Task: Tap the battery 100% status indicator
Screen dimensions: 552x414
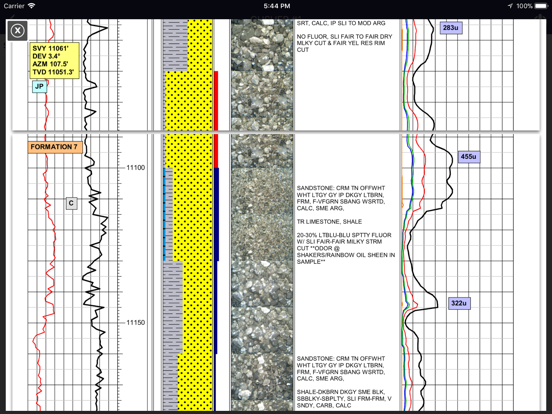Action: (x=532, y=6)
